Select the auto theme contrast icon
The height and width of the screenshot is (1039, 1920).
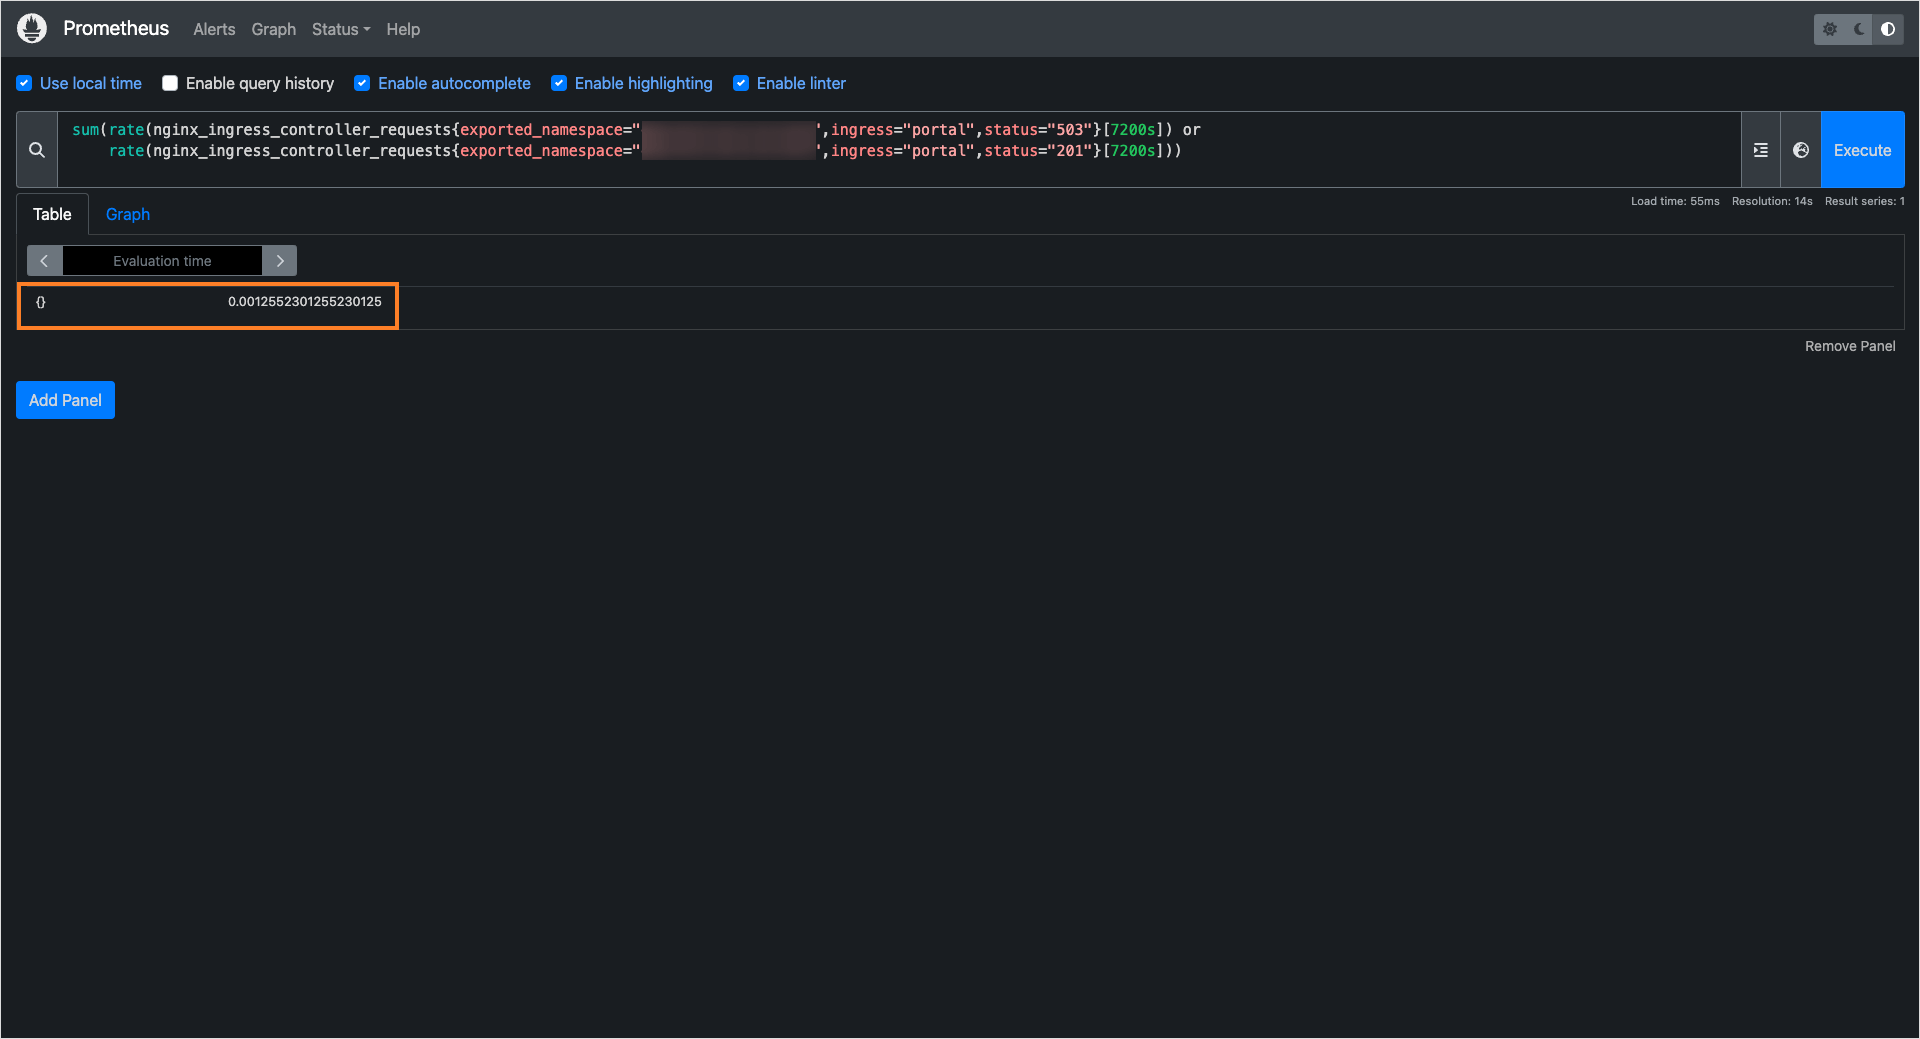(1888, 29)
